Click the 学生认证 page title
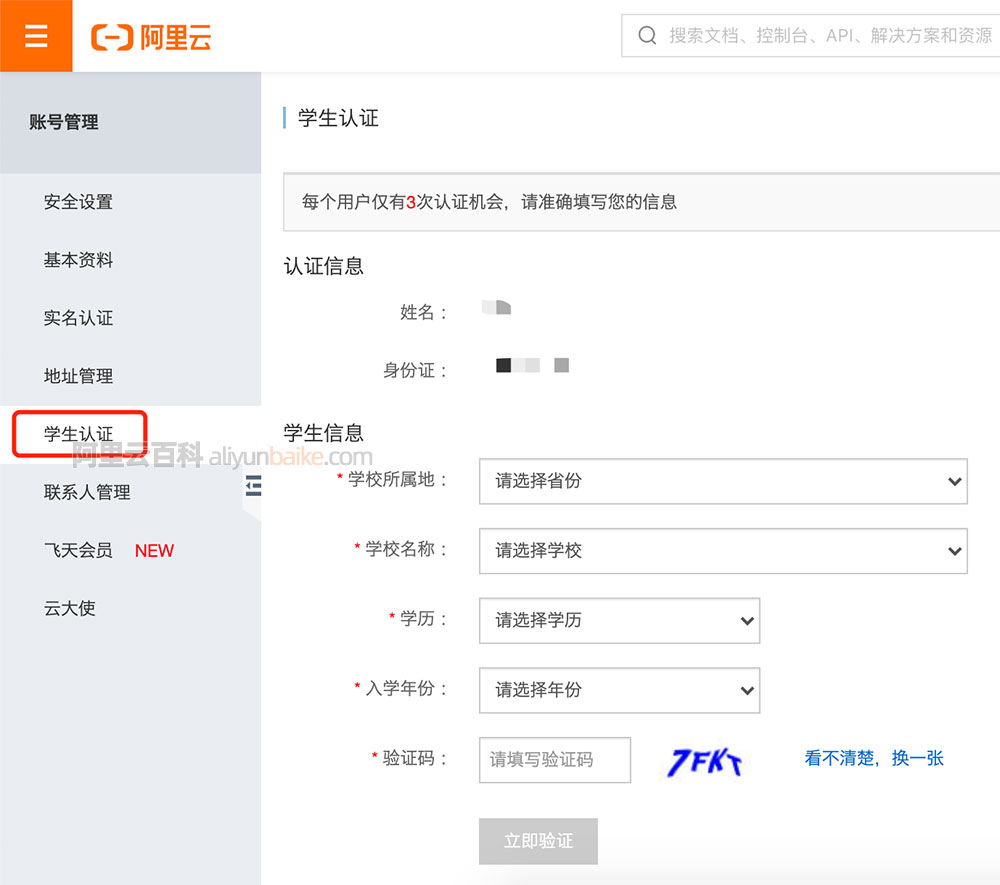 338,118
